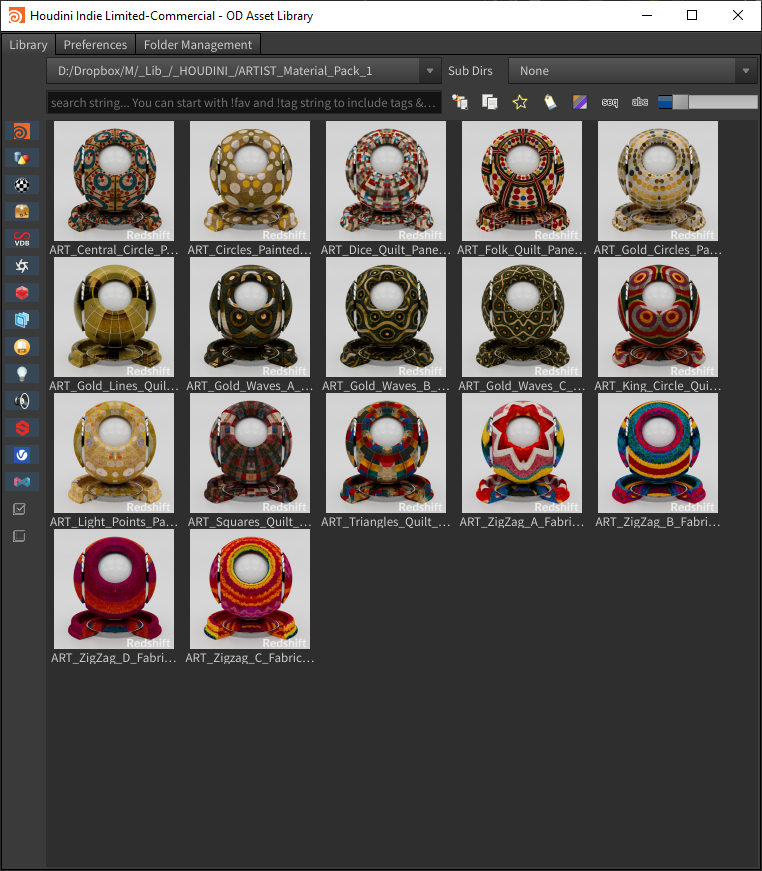
Task: Click the tag label toolbar icon
Action: point(550,102)
